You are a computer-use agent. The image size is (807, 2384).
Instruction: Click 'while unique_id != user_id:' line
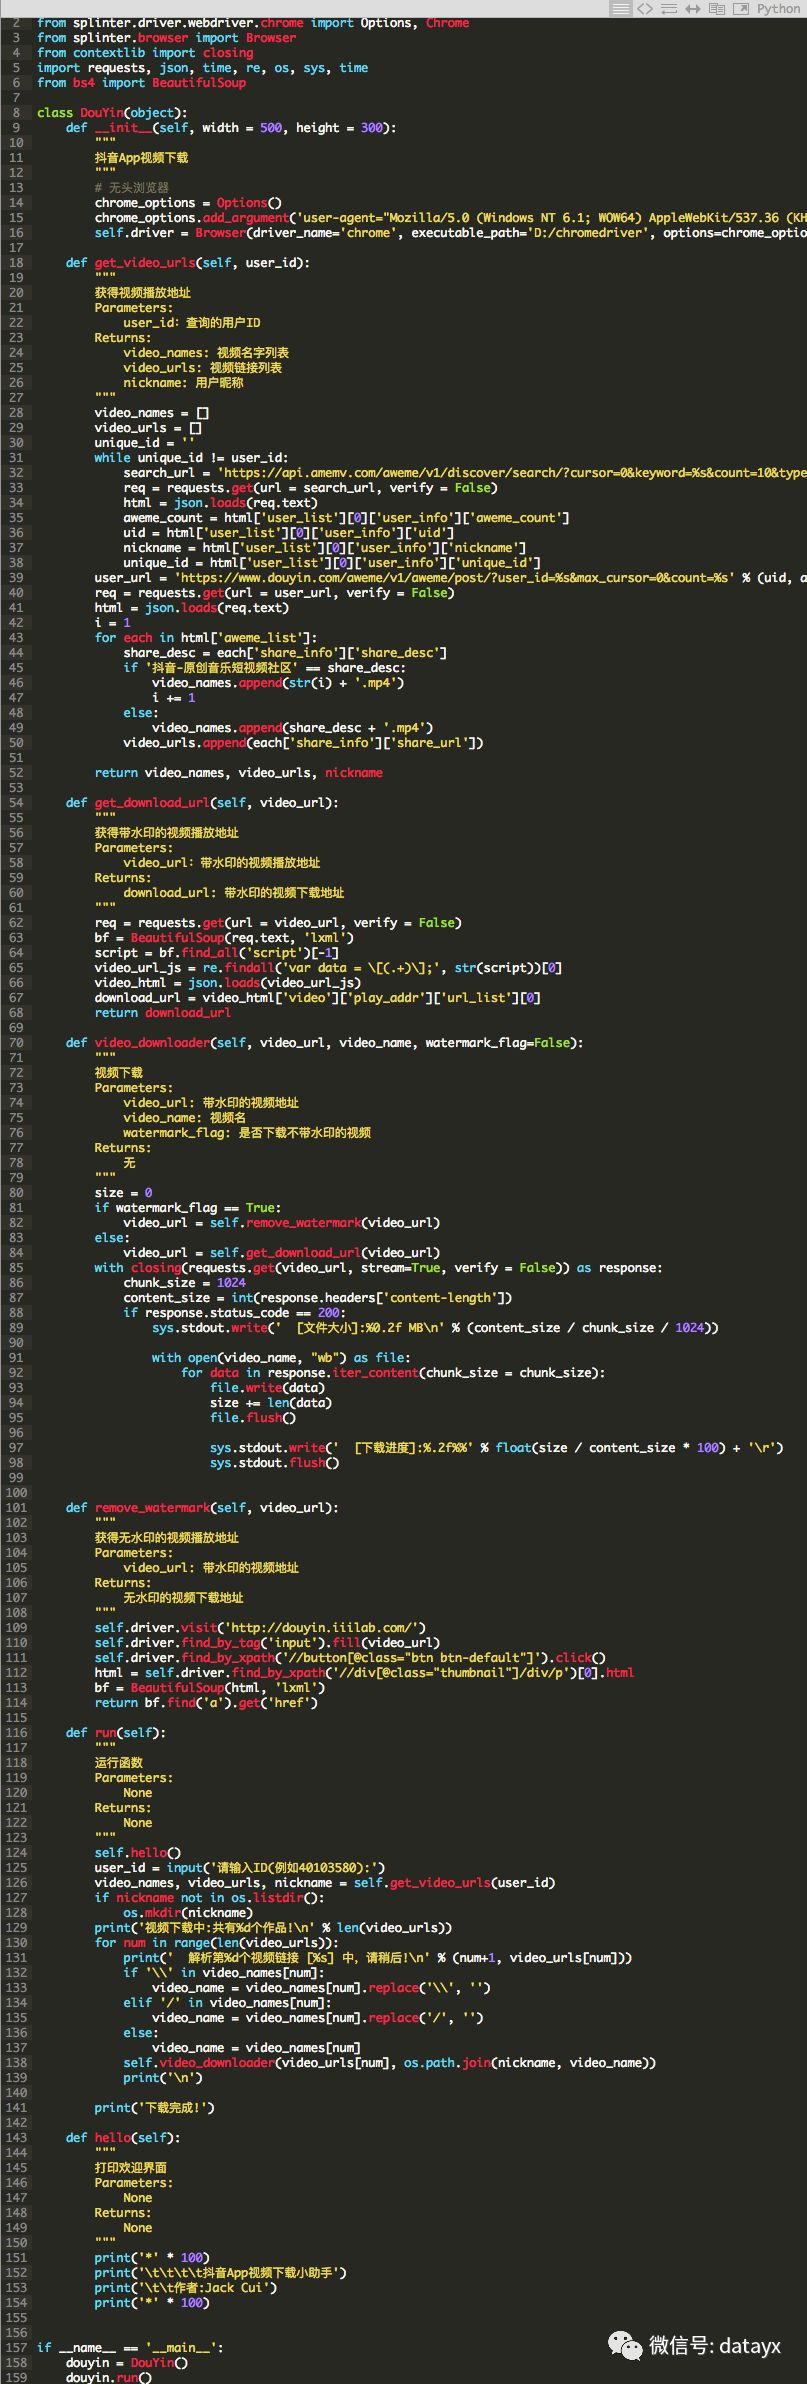pos(191,458)
